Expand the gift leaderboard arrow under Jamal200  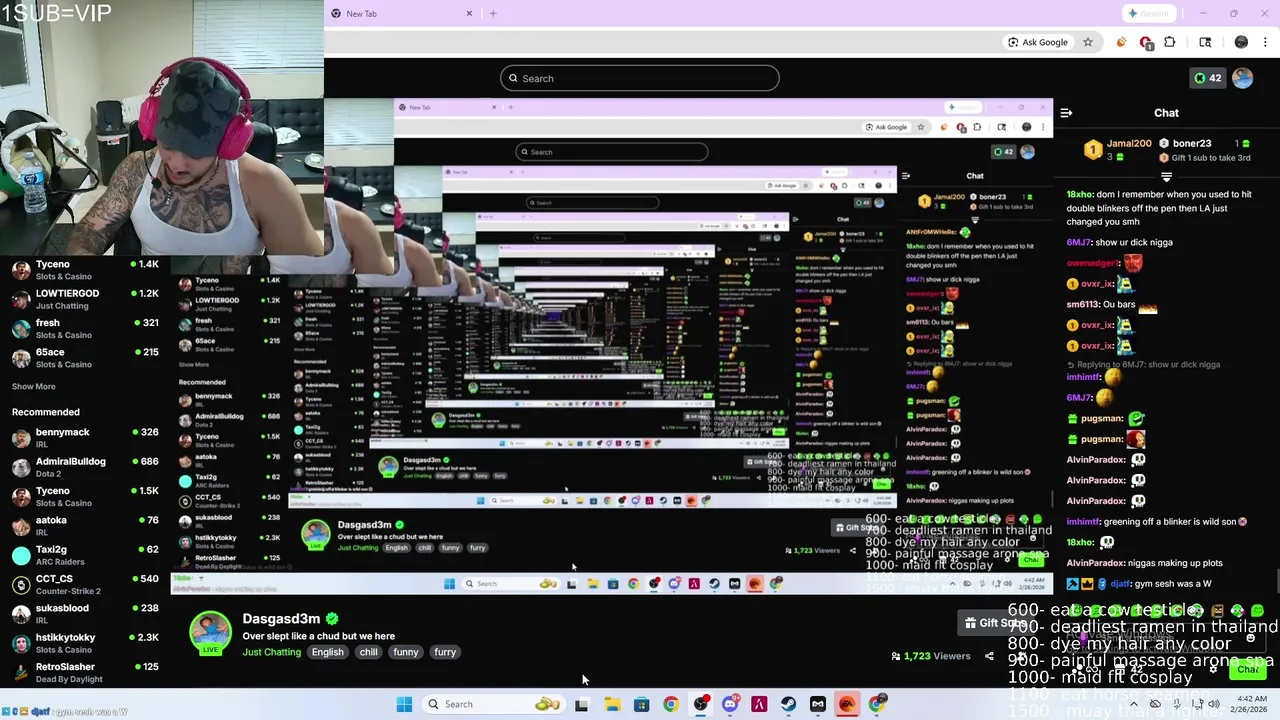[x=1166, y=177]
